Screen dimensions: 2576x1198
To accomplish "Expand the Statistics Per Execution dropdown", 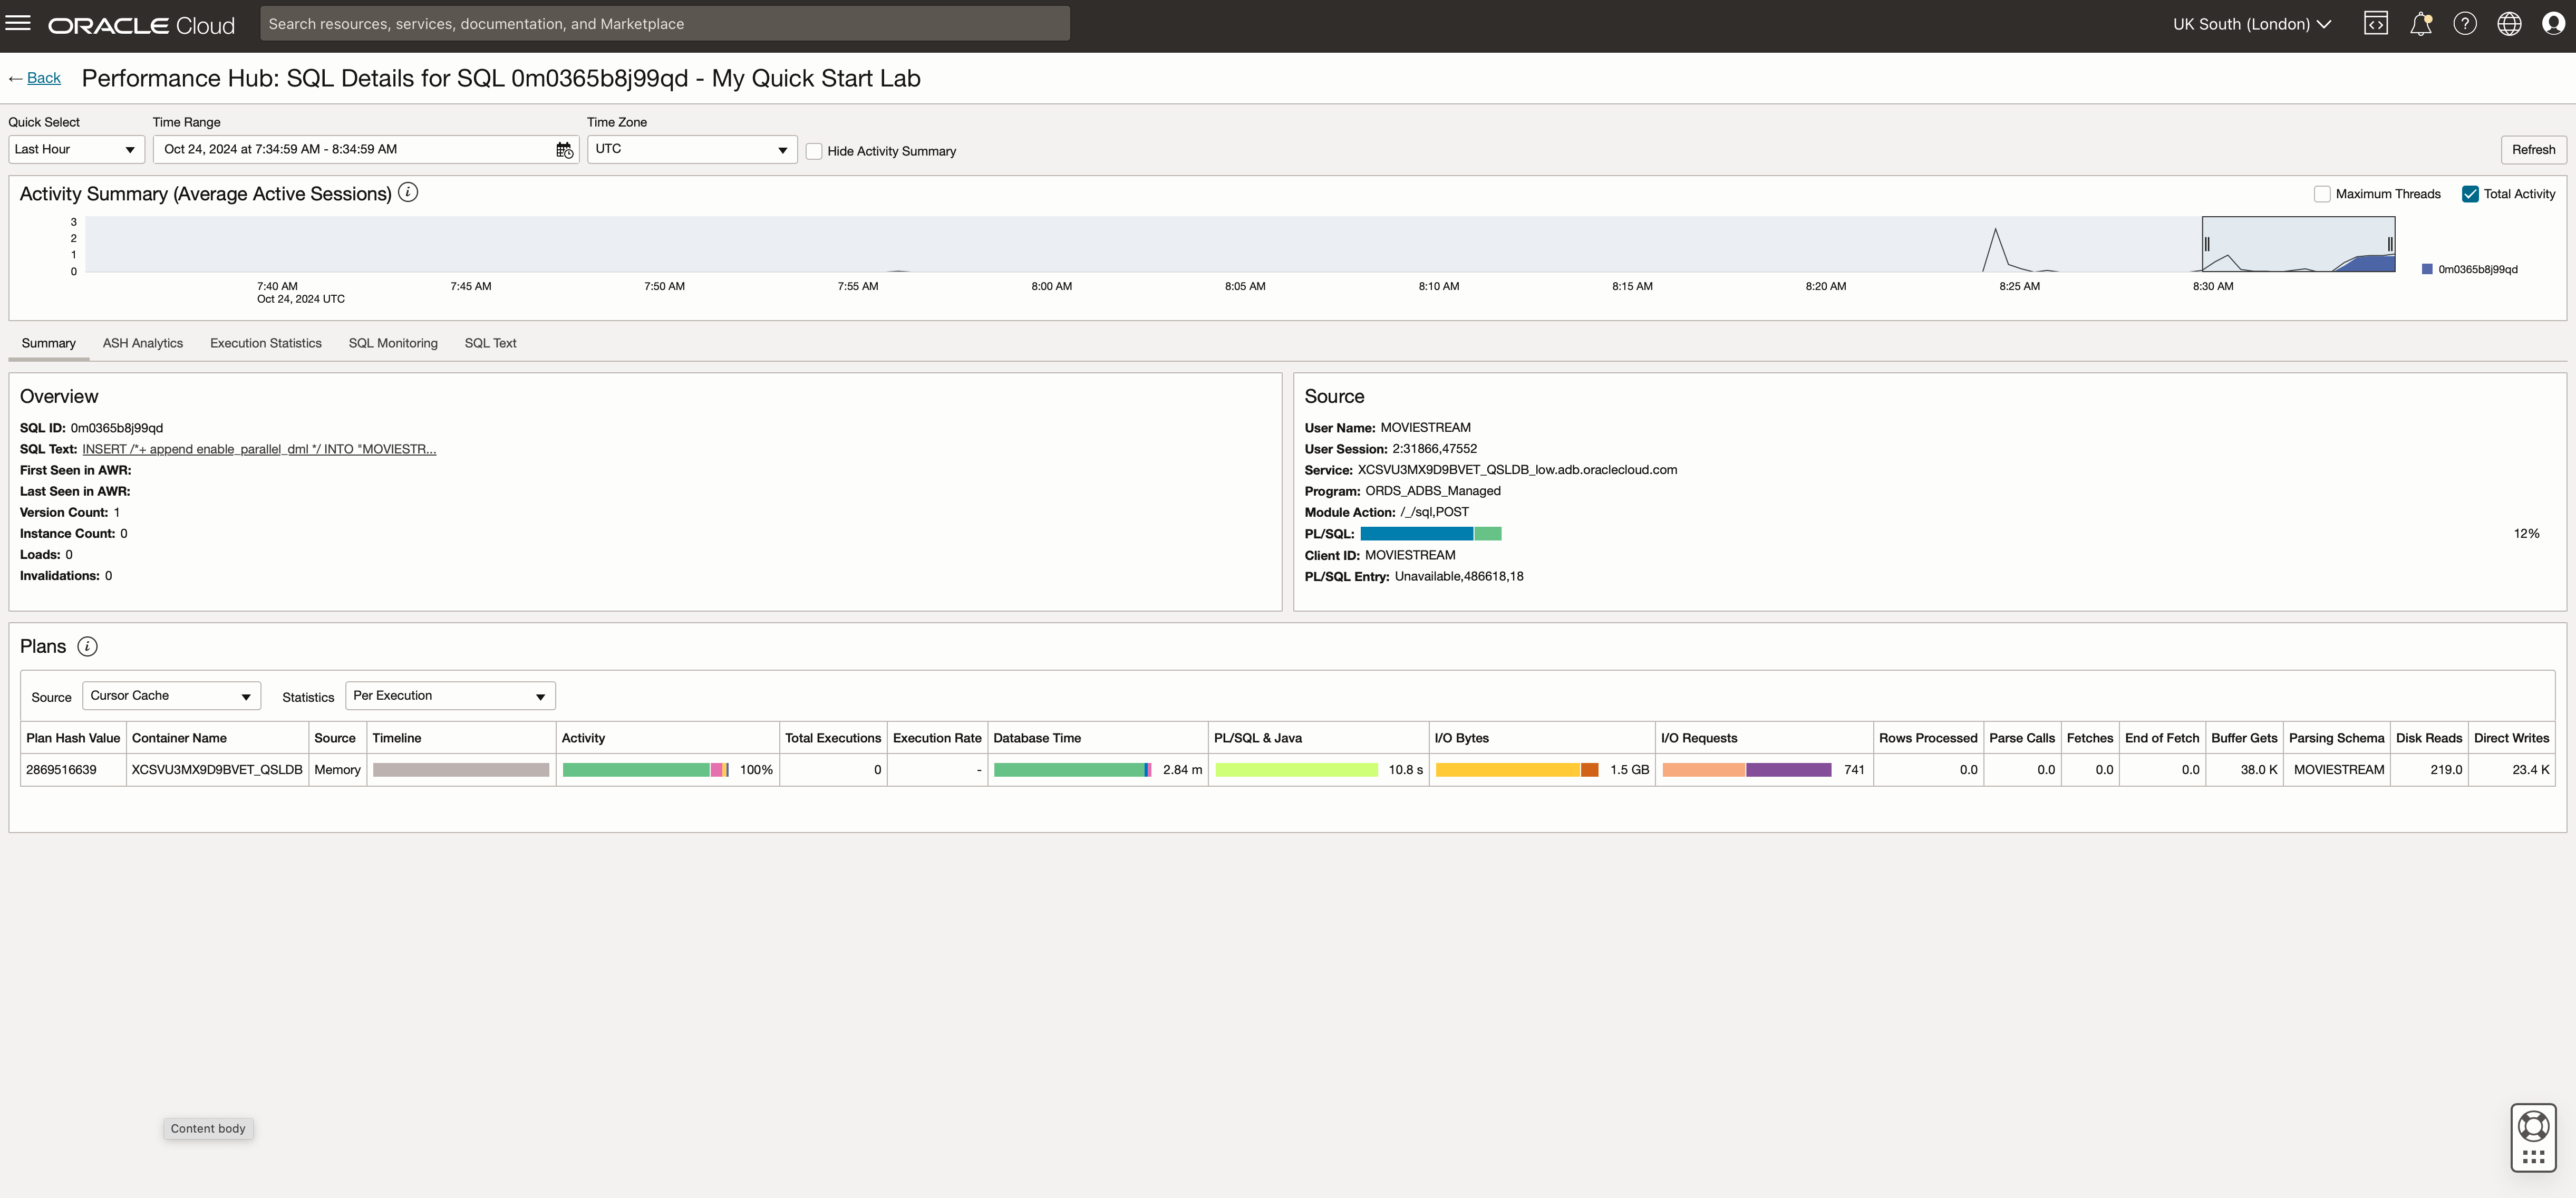I will point(449,696).
